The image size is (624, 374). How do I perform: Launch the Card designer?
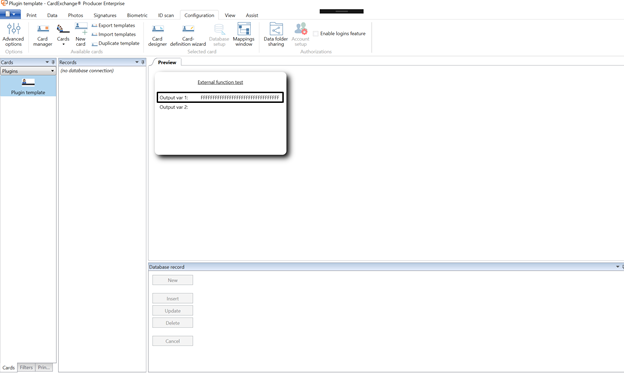click(x=157, y=35)
